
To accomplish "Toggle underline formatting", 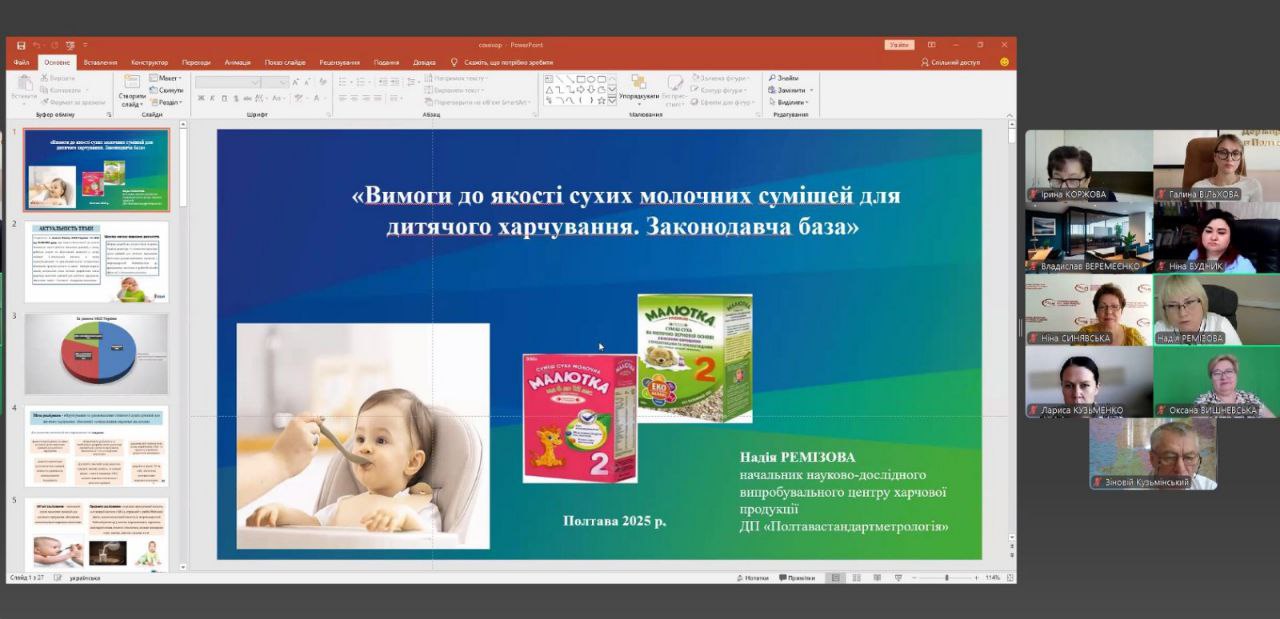I will click(x=225, y=98).
